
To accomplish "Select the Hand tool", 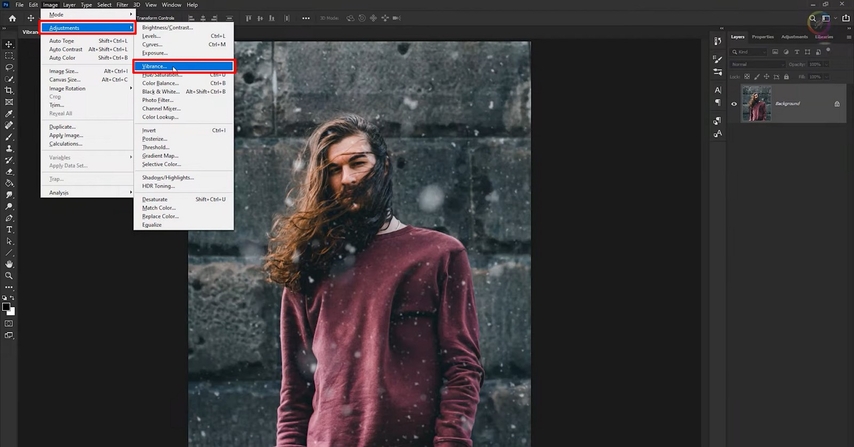I will click(x=9, y=263).
